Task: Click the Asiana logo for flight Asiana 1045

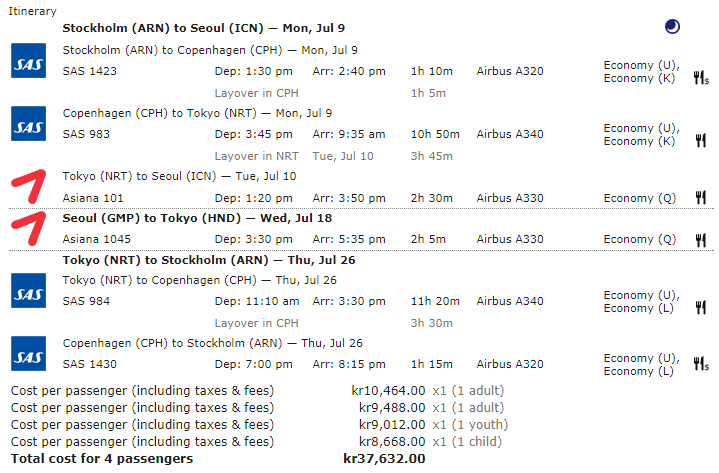Action: (27, 229)
